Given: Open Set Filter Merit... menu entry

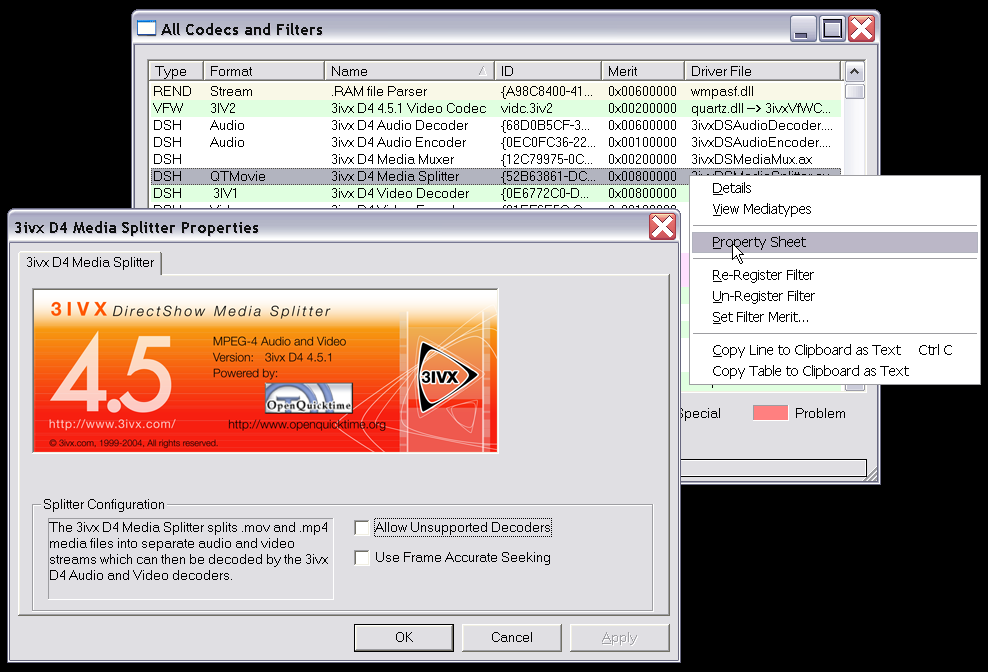Looking at the screenshot, I should [835, 317].
